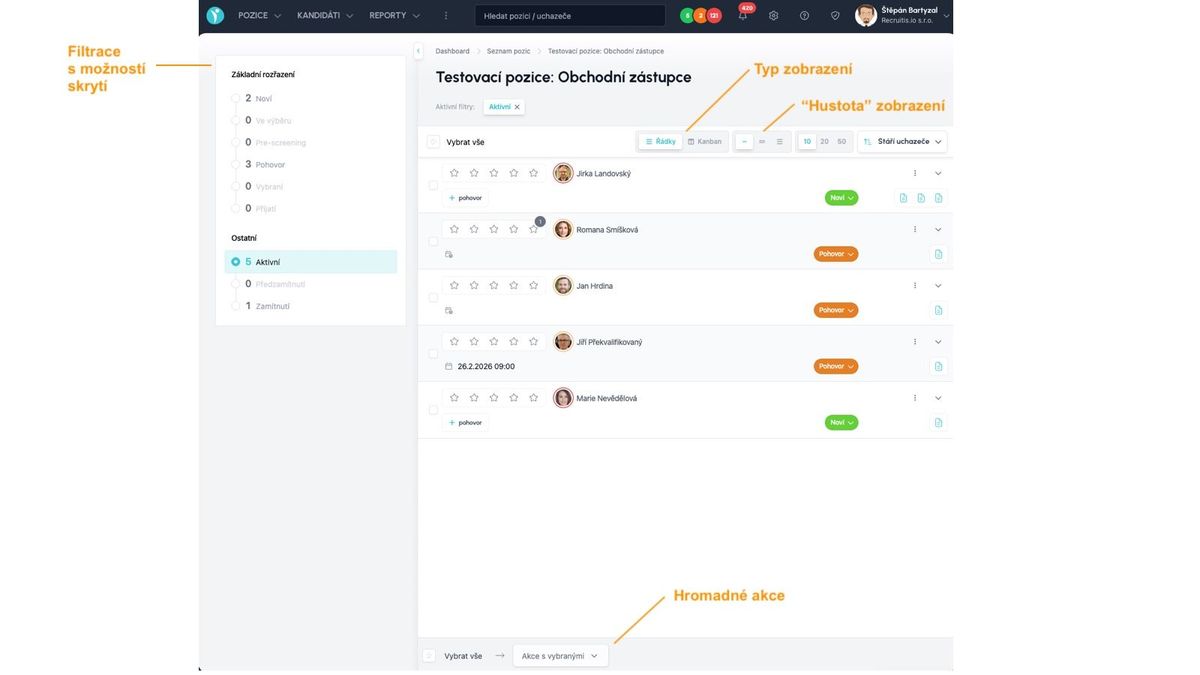Image resolution: width=1200 pixels, height=675 pixels.
Task: Open the KANDIDÁTI menu
Action: (325, 16)
